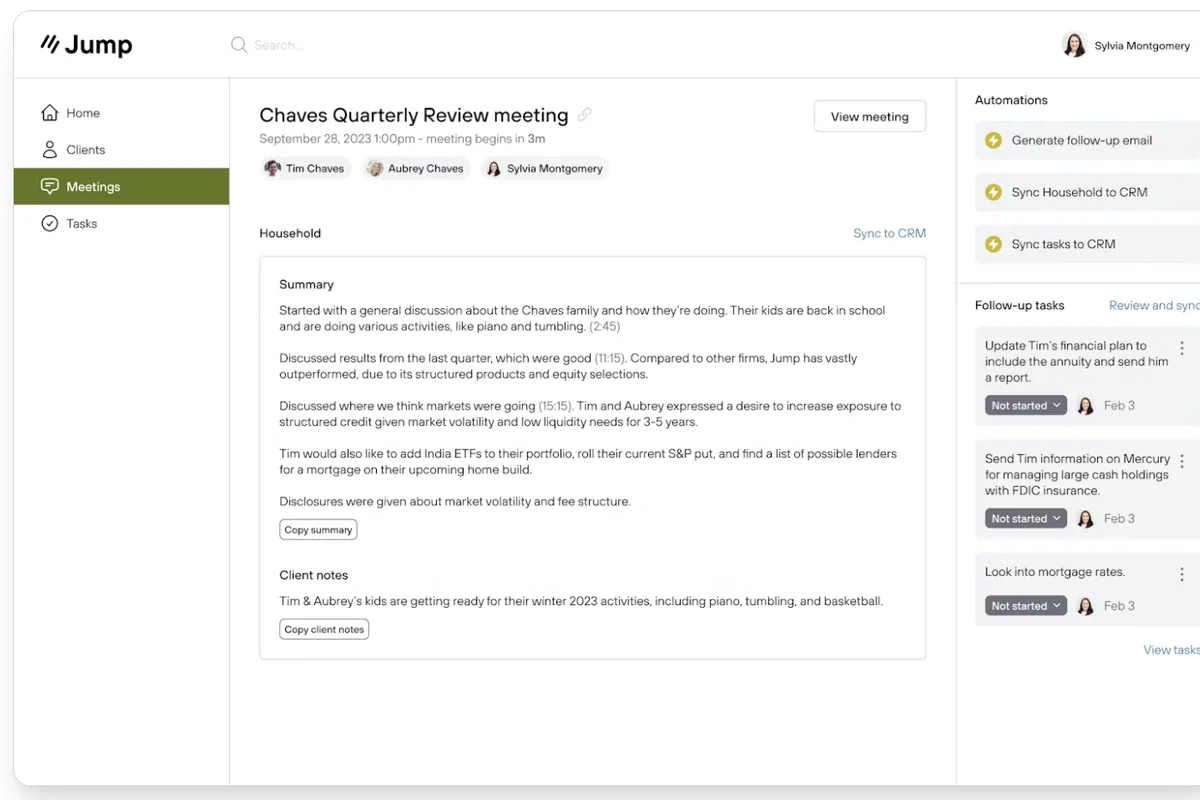
Task: Click the search magnifier icon
Action: click(x=239, y=45)
